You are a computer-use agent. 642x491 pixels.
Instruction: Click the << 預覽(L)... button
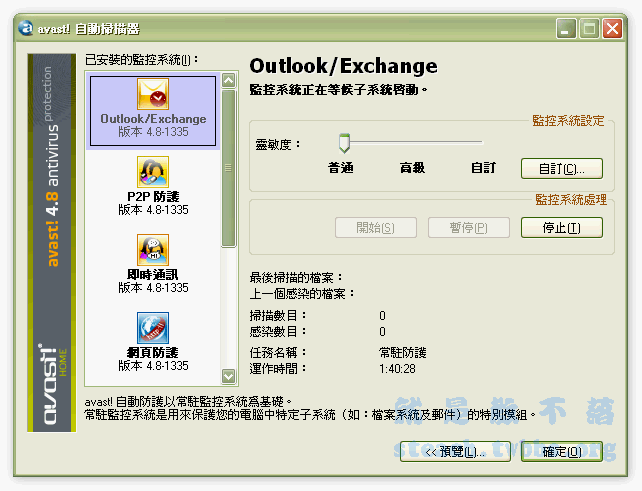coord(455,452)
